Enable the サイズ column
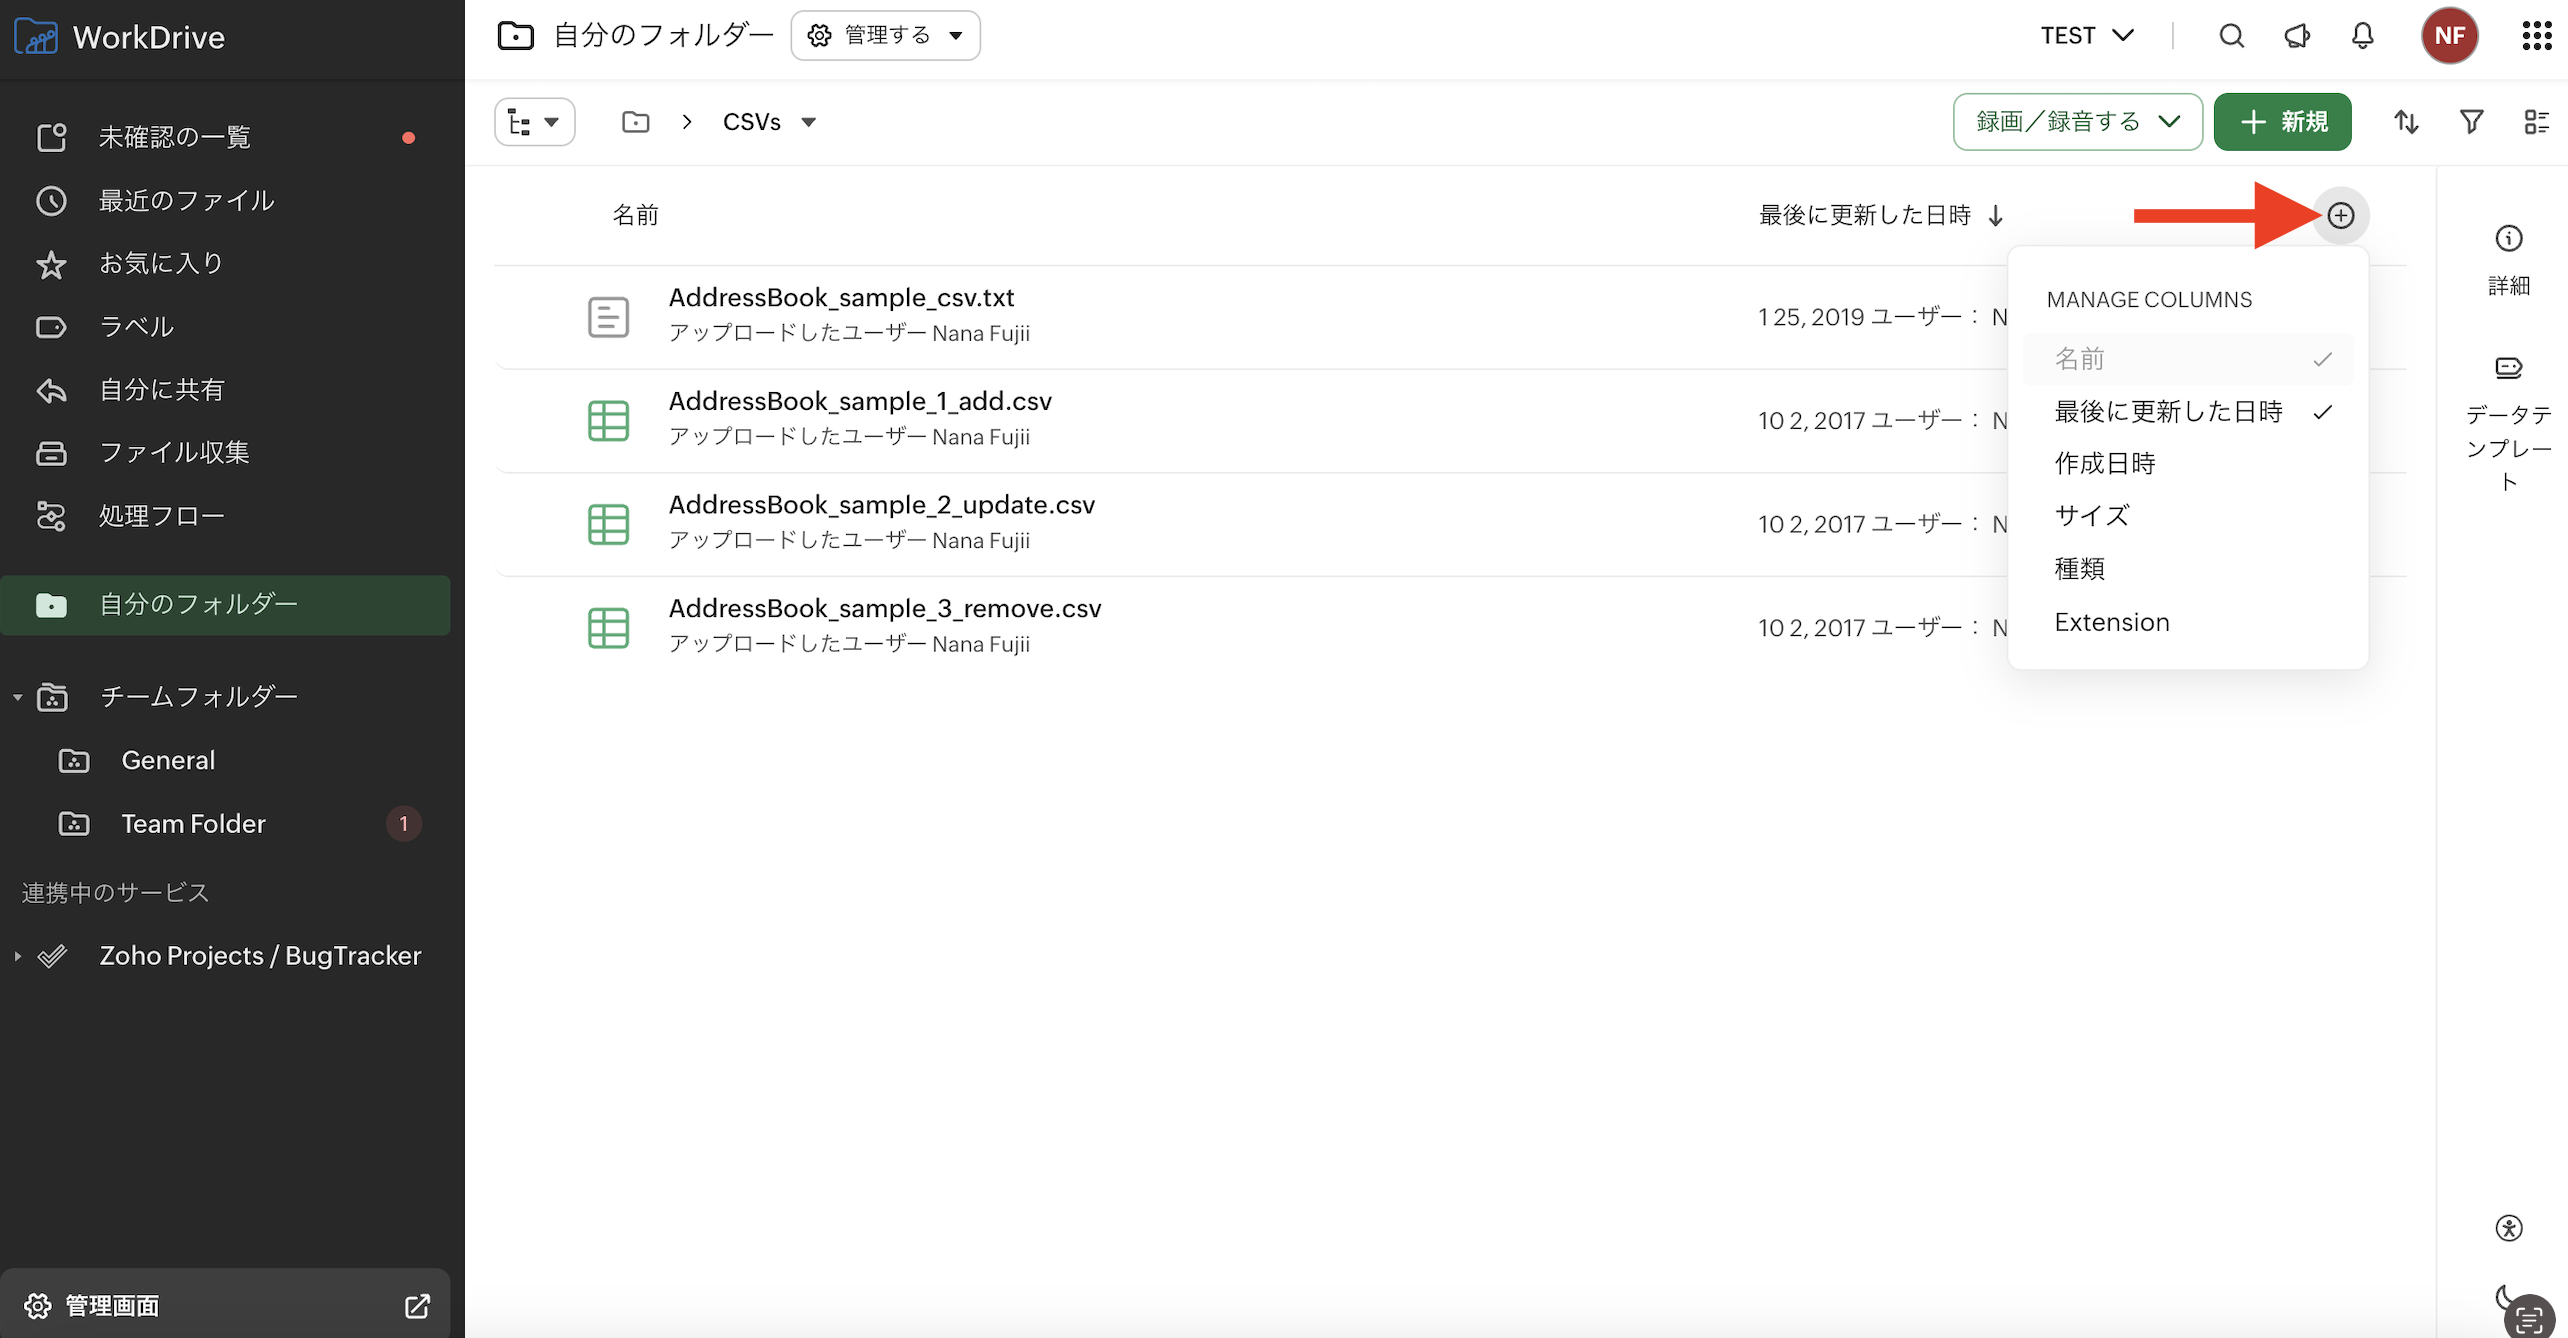The height and width of the screenshot is (1338, 2568). [2091, 515]
